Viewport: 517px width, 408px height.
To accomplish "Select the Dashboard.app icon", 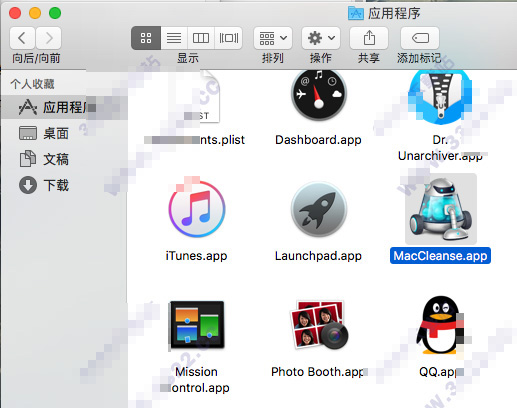I will [319, 95].
